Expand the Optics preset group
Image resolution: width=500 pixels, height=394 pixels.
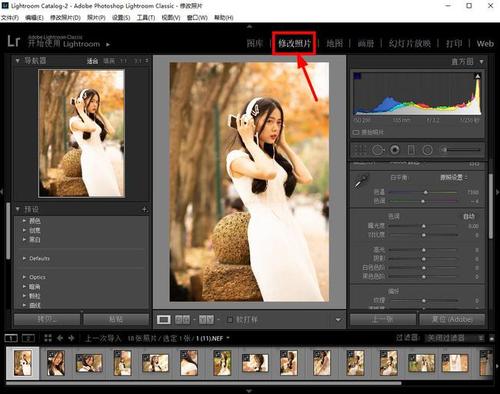(x=24, y=277)
